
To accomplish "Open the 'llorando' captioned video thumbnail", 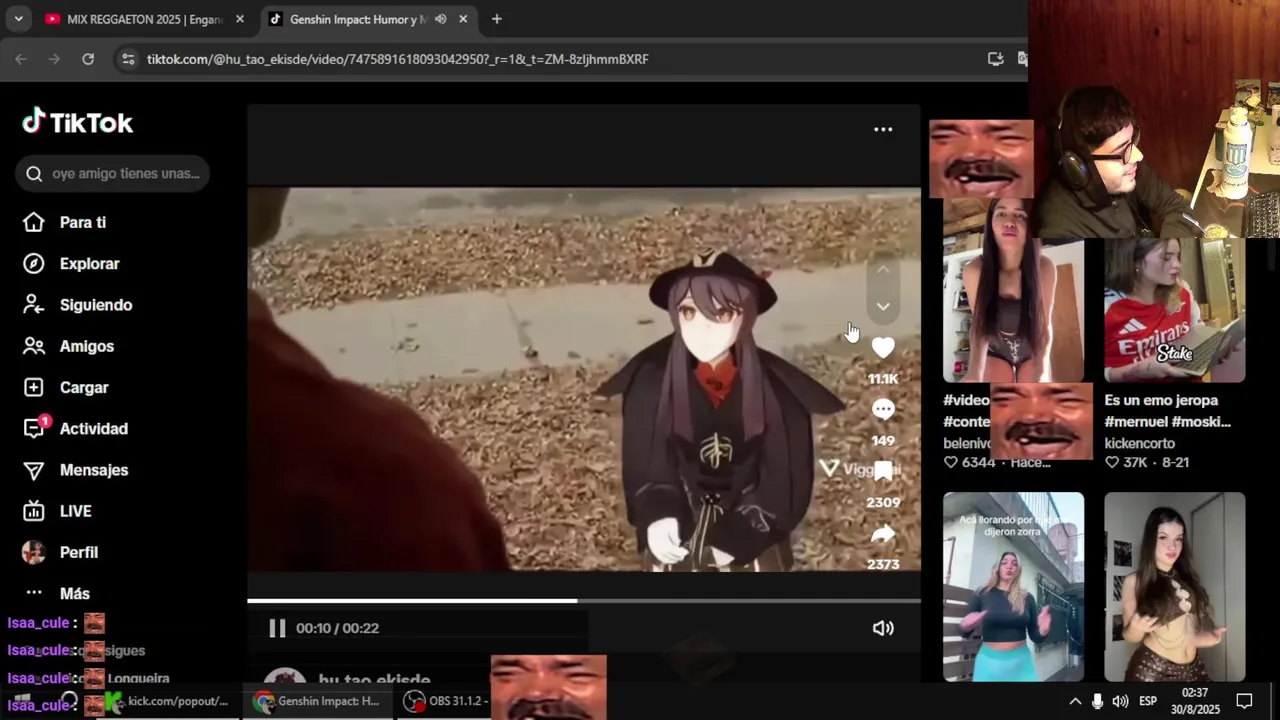I will pos(1013,587).
